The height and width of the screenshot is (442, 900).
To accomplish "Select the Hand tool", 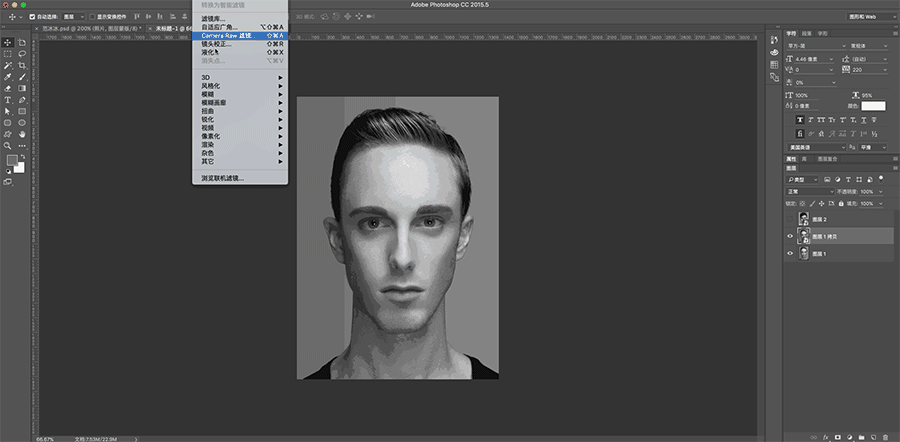I will click(22, 134).
